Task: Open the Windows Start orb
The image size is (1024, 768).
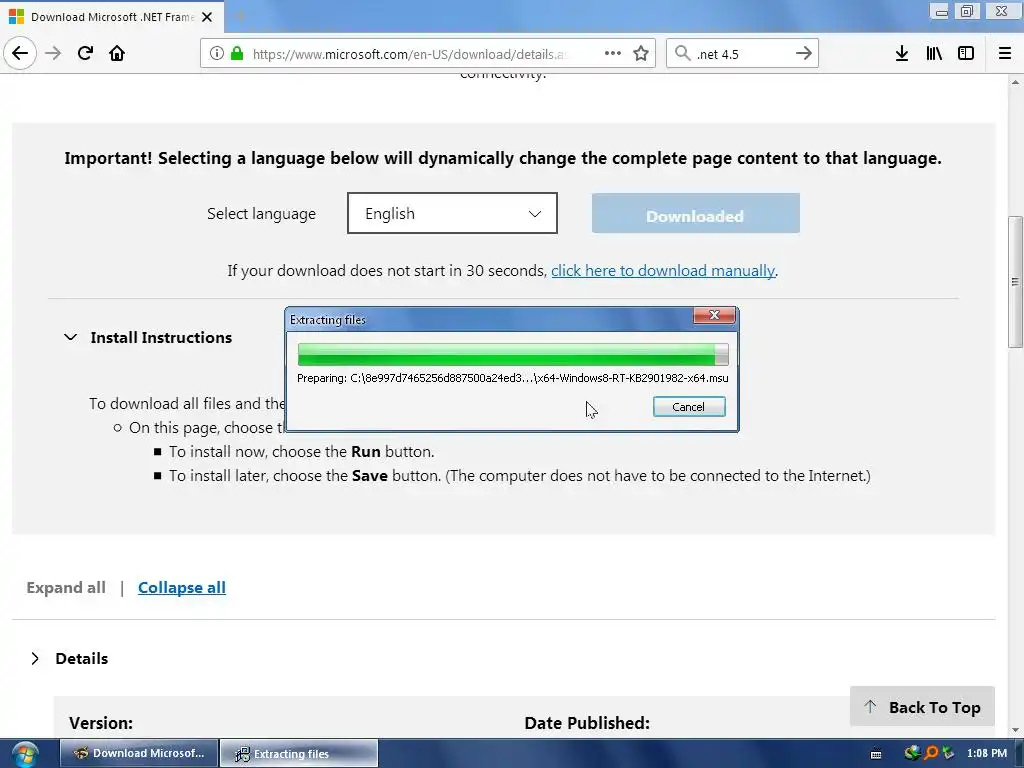Action: (x=25, y=754)
